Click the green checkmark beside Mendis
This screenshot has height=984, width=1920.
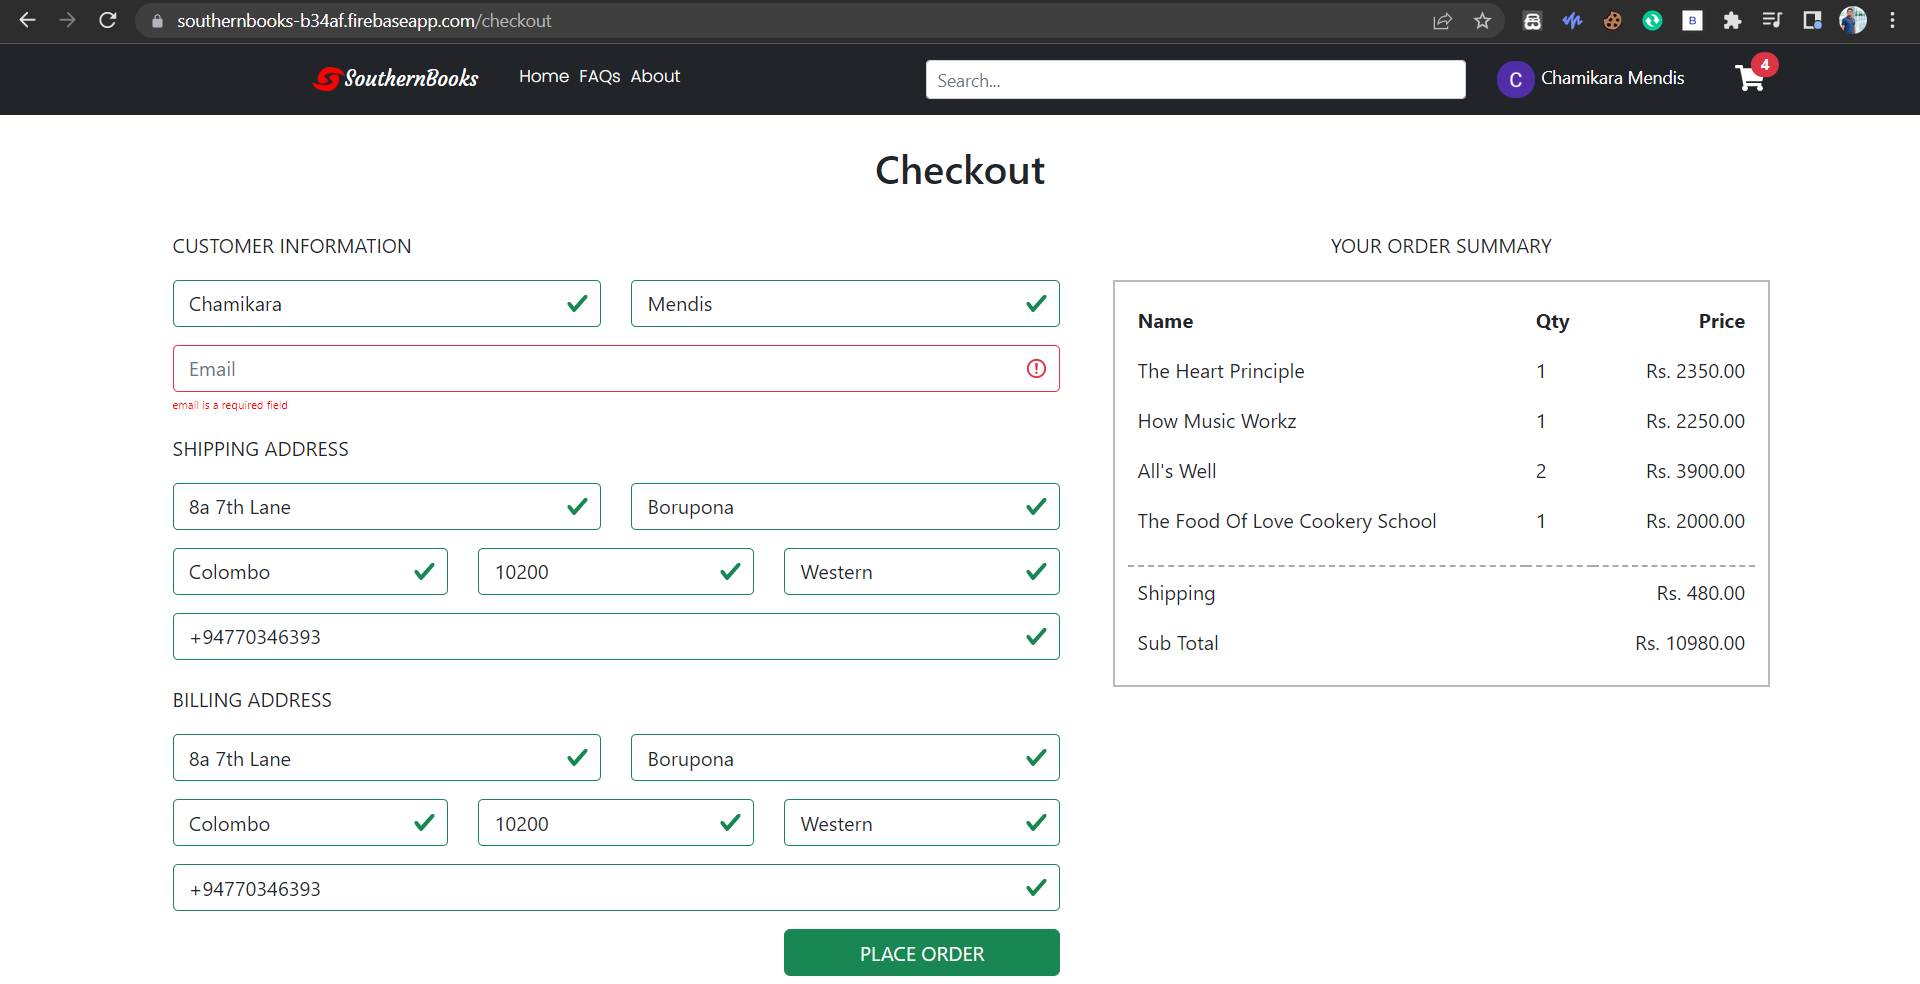[x=1035, y=303]
